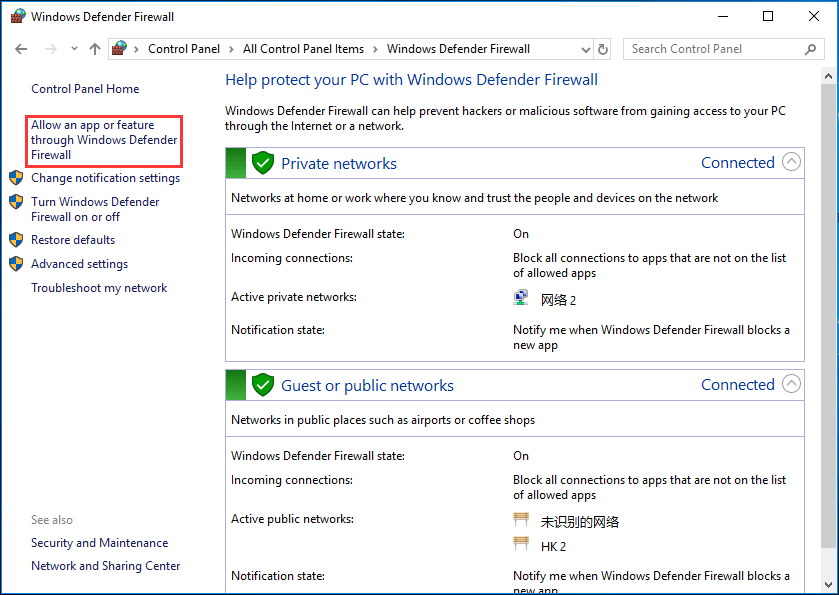The height and width of the screenshot is (595, 839).
Task: Click shield icon beside Turn Windows Defender Firewall
Action: click(x=17, y=202)
